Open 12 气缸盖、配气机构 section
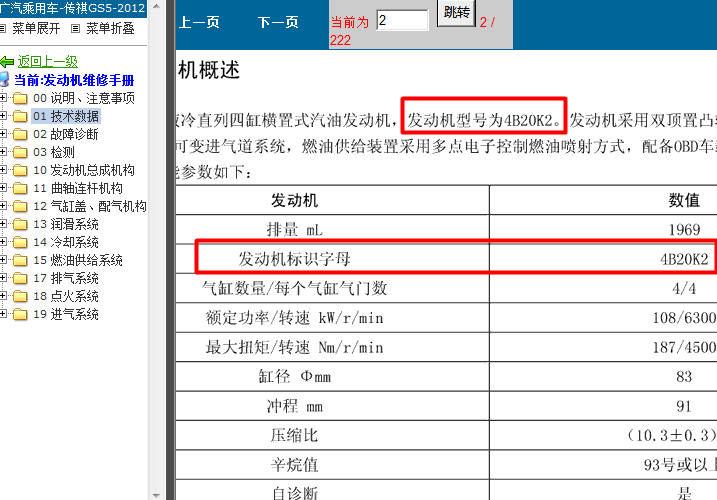 pyautogui.click(x=90, y=206)
